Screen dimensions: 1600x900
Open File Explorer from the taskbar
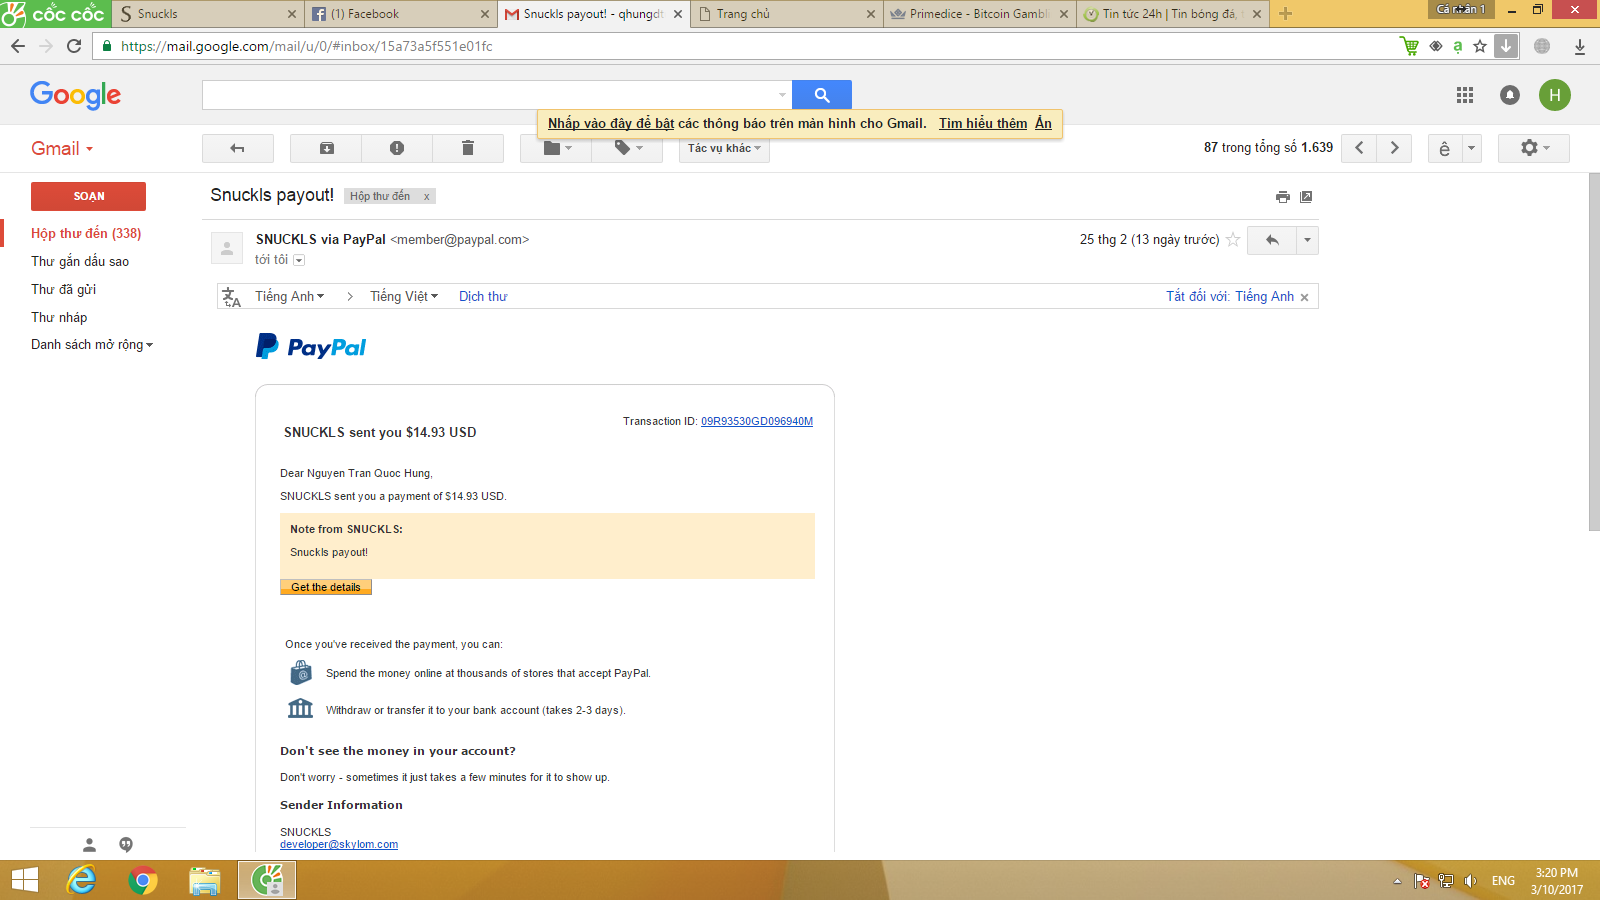(205, 880)
